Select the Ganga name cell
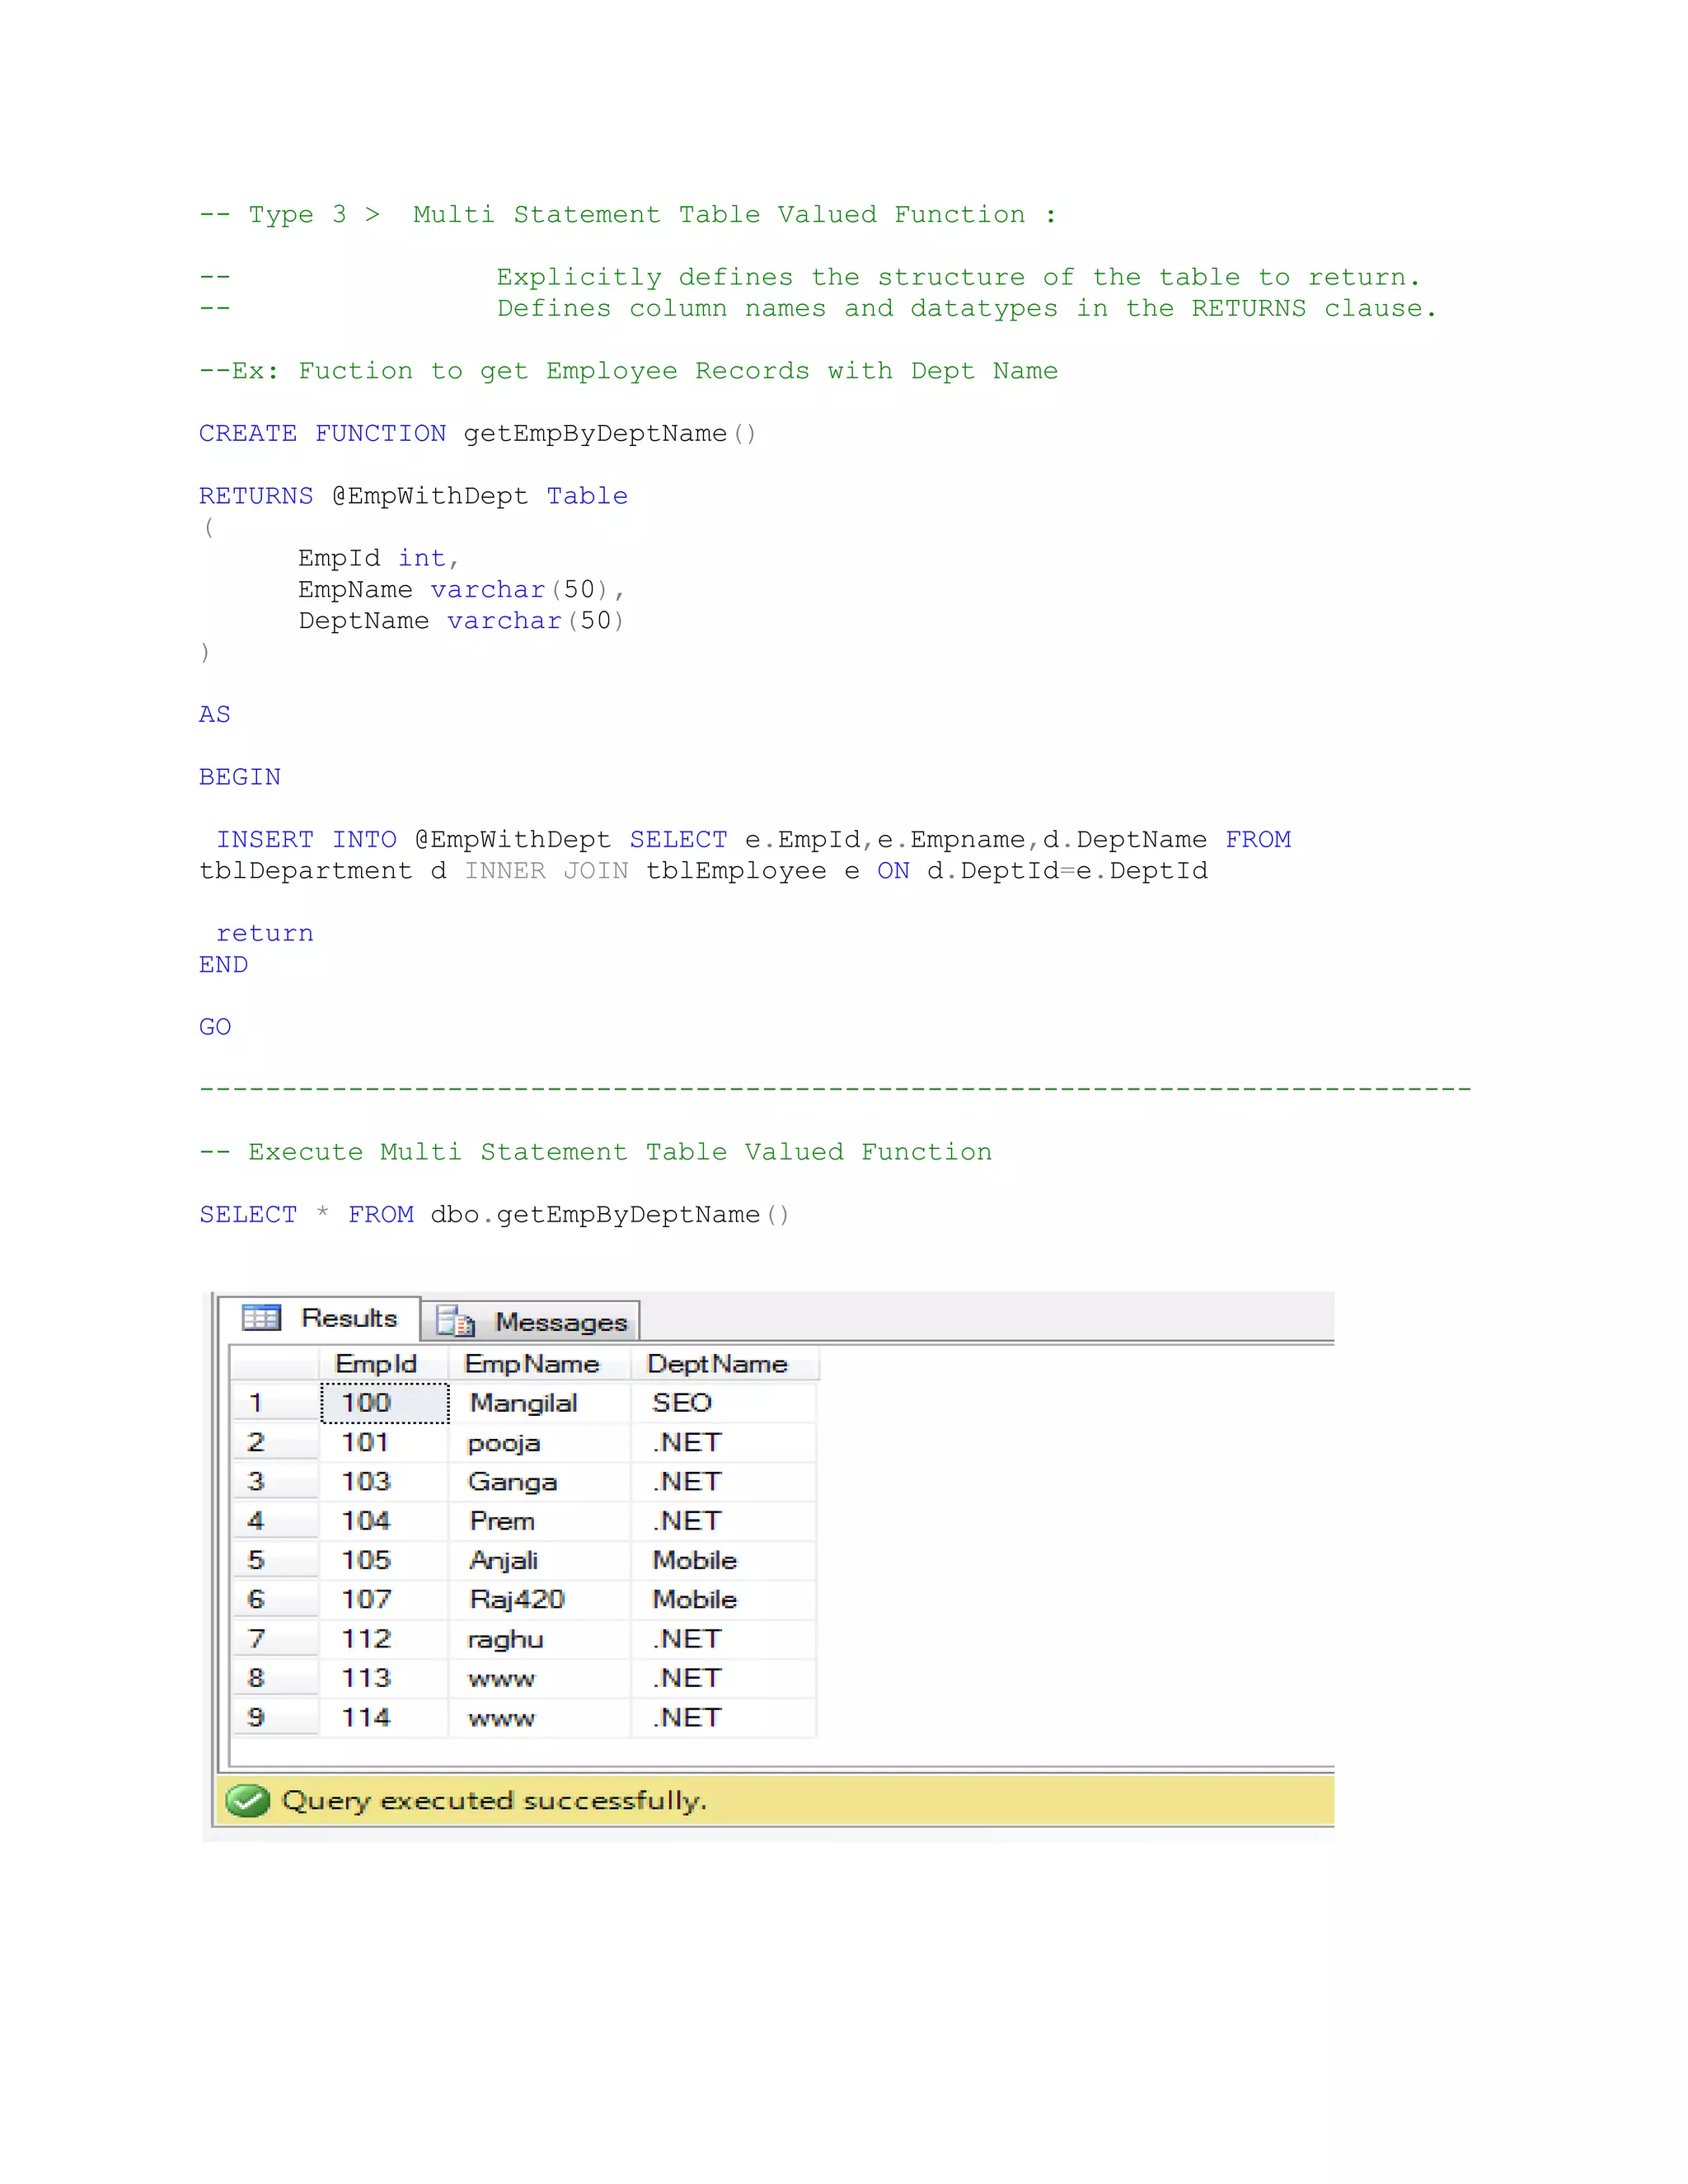This screenshot has height=2184, width=1688. [540, 1481]
